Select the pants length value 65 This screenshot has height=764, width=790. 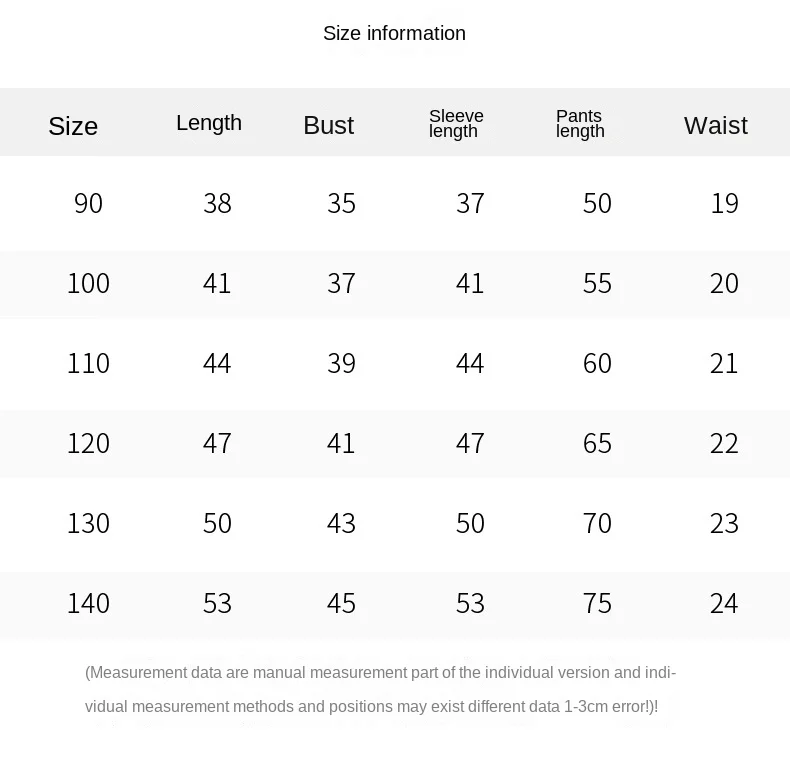597,443
